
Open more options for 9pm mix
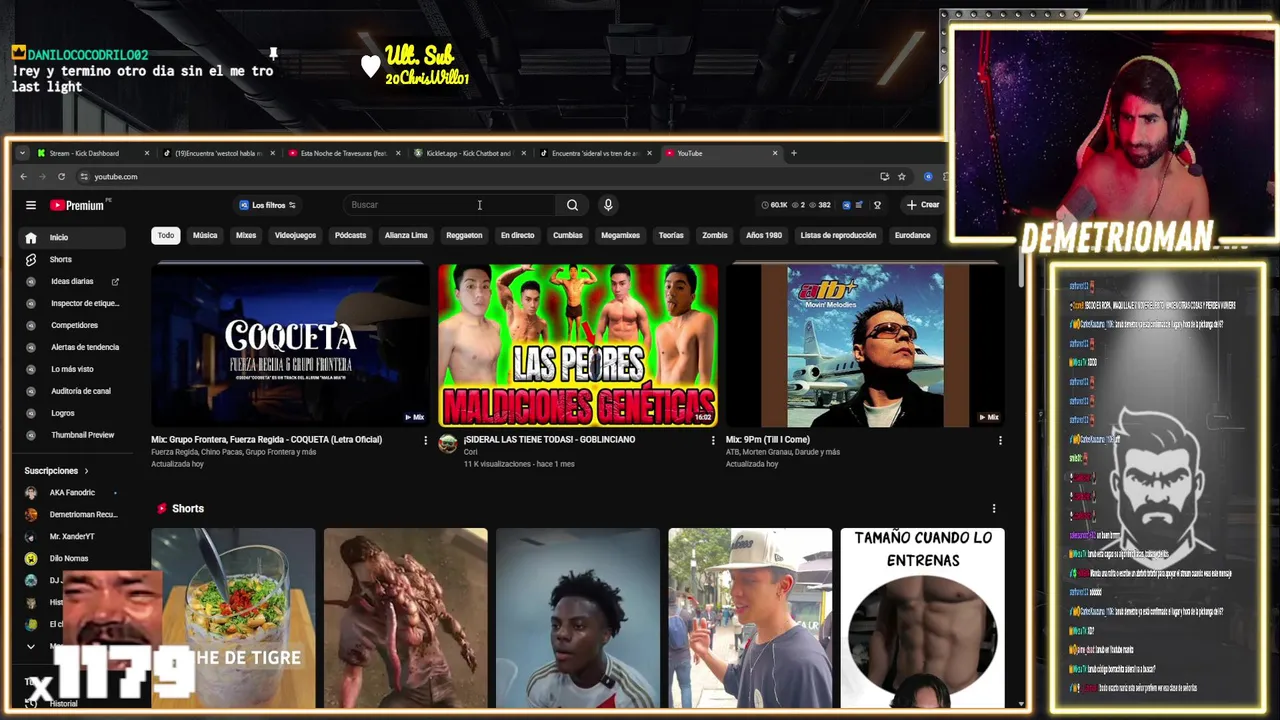point(1000,440)
